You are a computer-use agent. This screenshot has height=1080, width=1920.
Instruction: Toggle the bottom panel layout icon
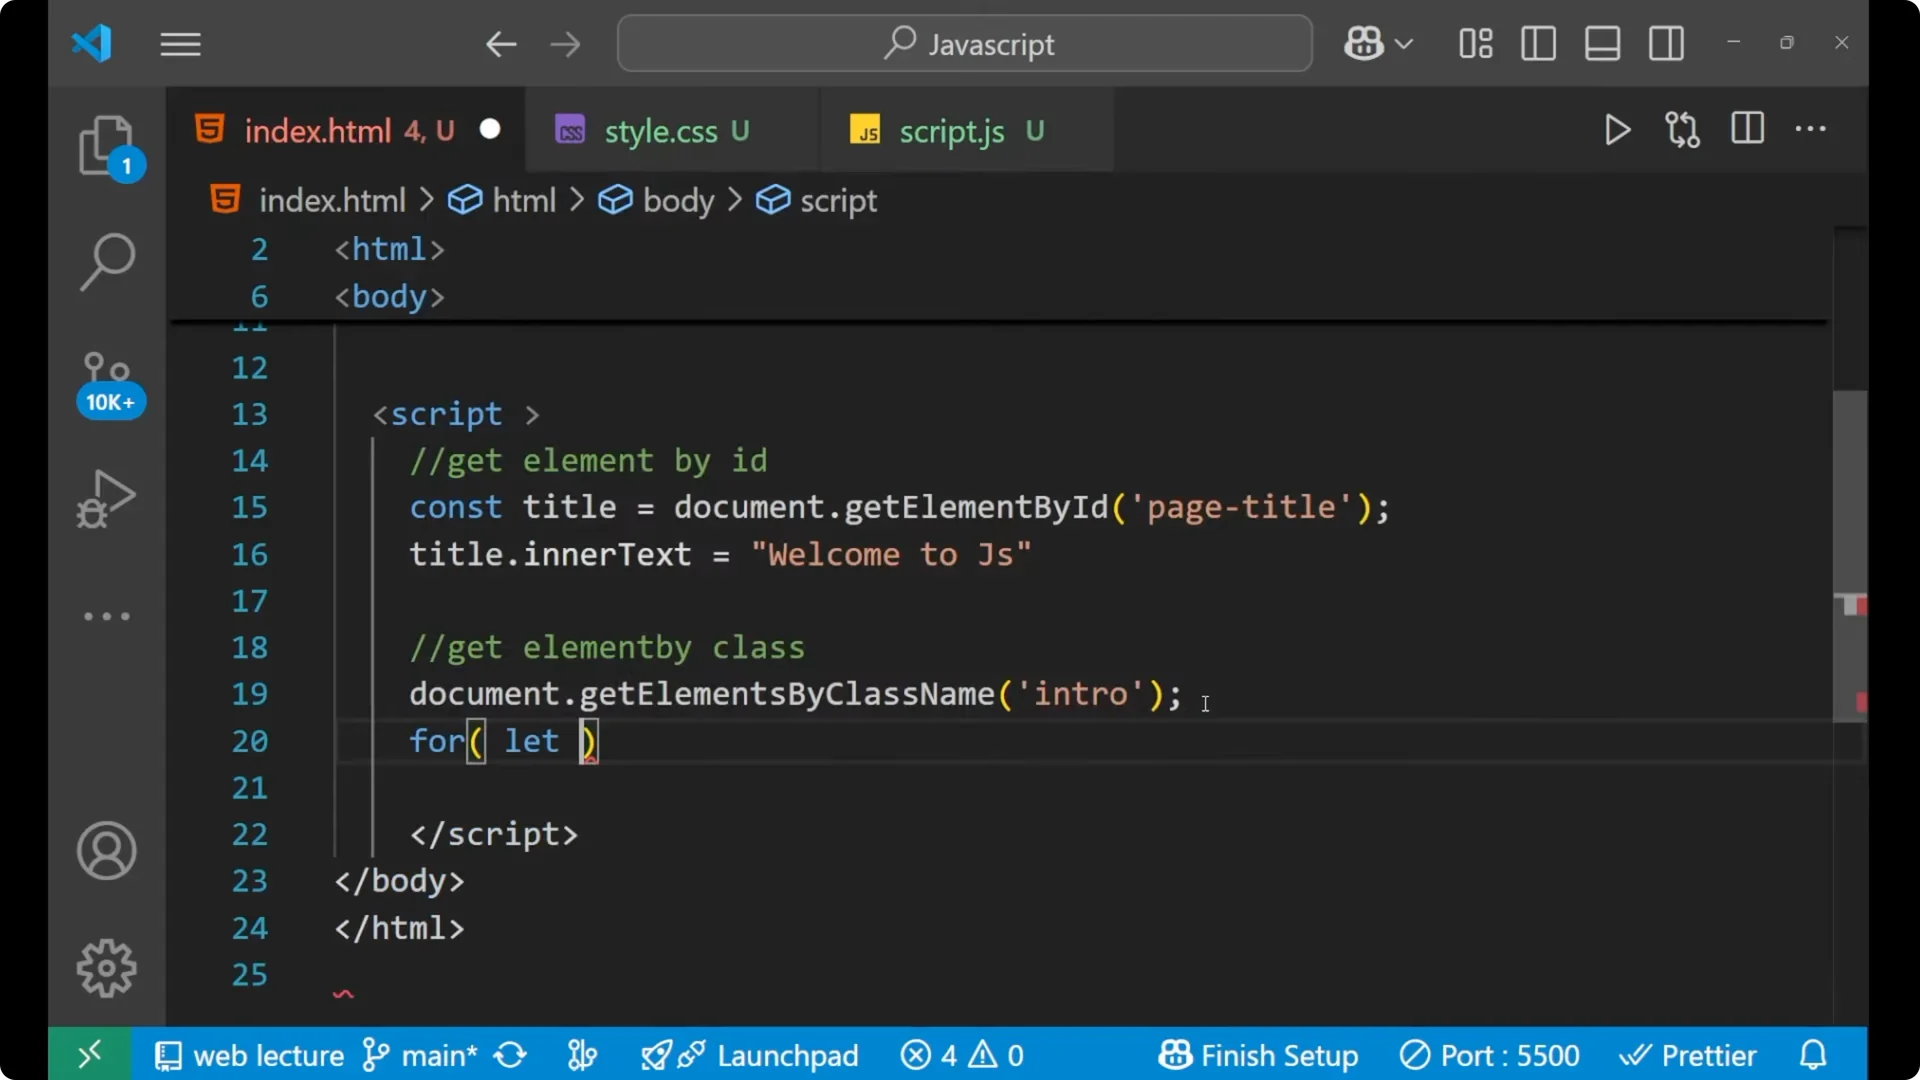click(1602, 43)
